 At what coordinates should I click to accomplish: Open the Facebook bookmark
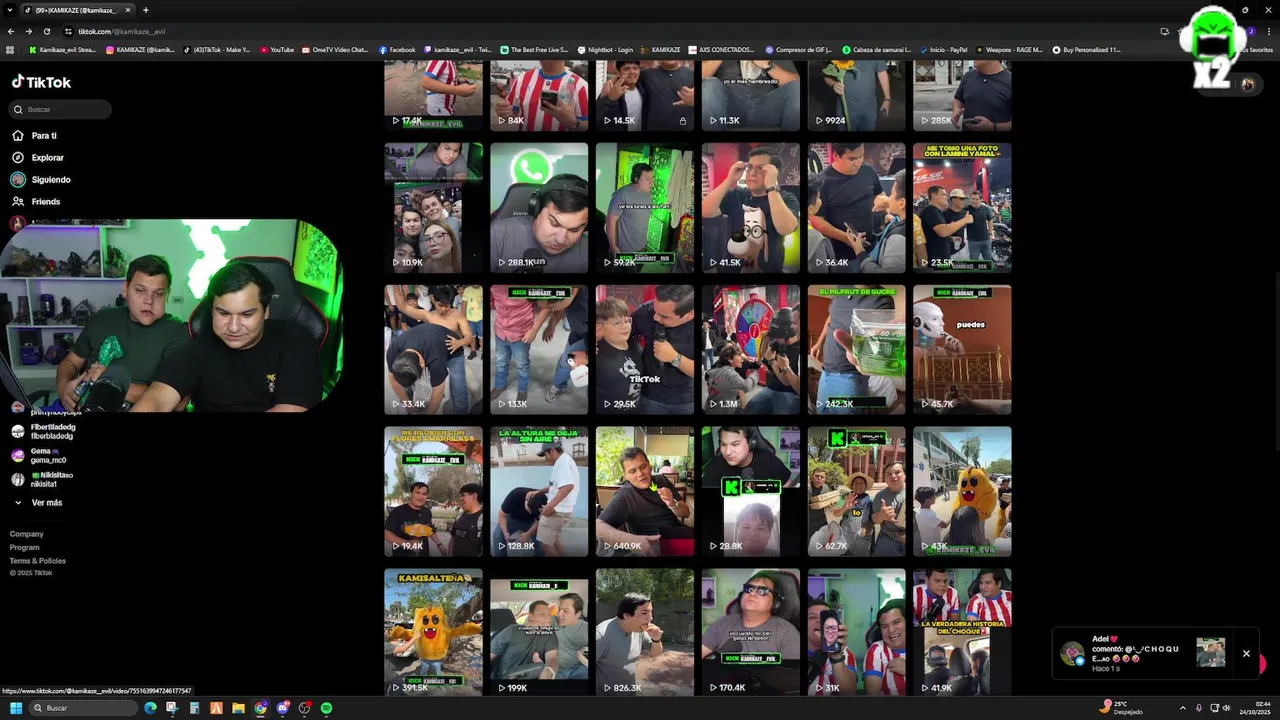pos(397,49)
